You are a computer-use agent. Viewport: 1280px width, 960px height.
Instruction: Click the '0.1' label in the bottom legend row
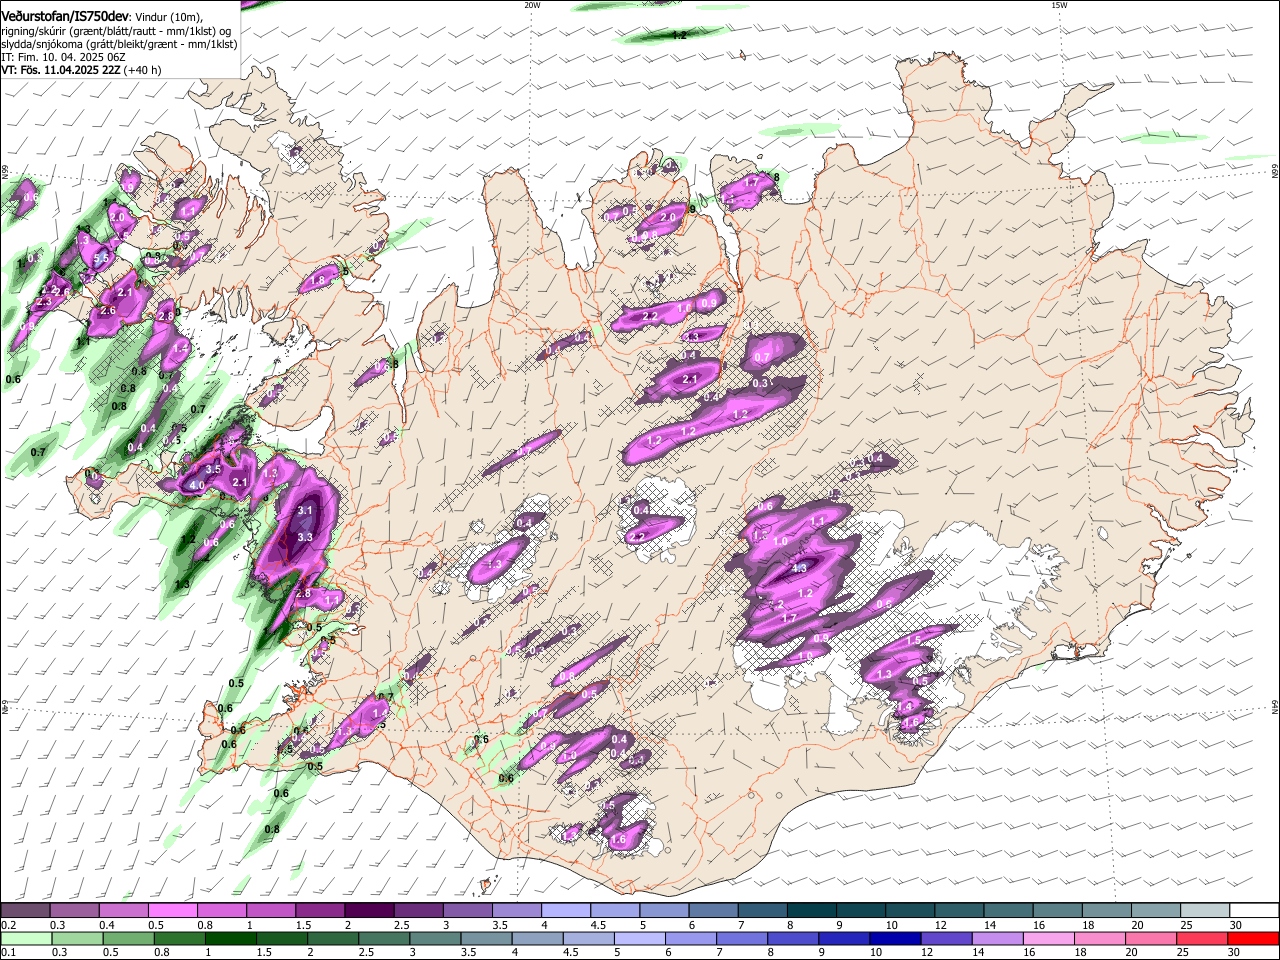coord(8,952)
